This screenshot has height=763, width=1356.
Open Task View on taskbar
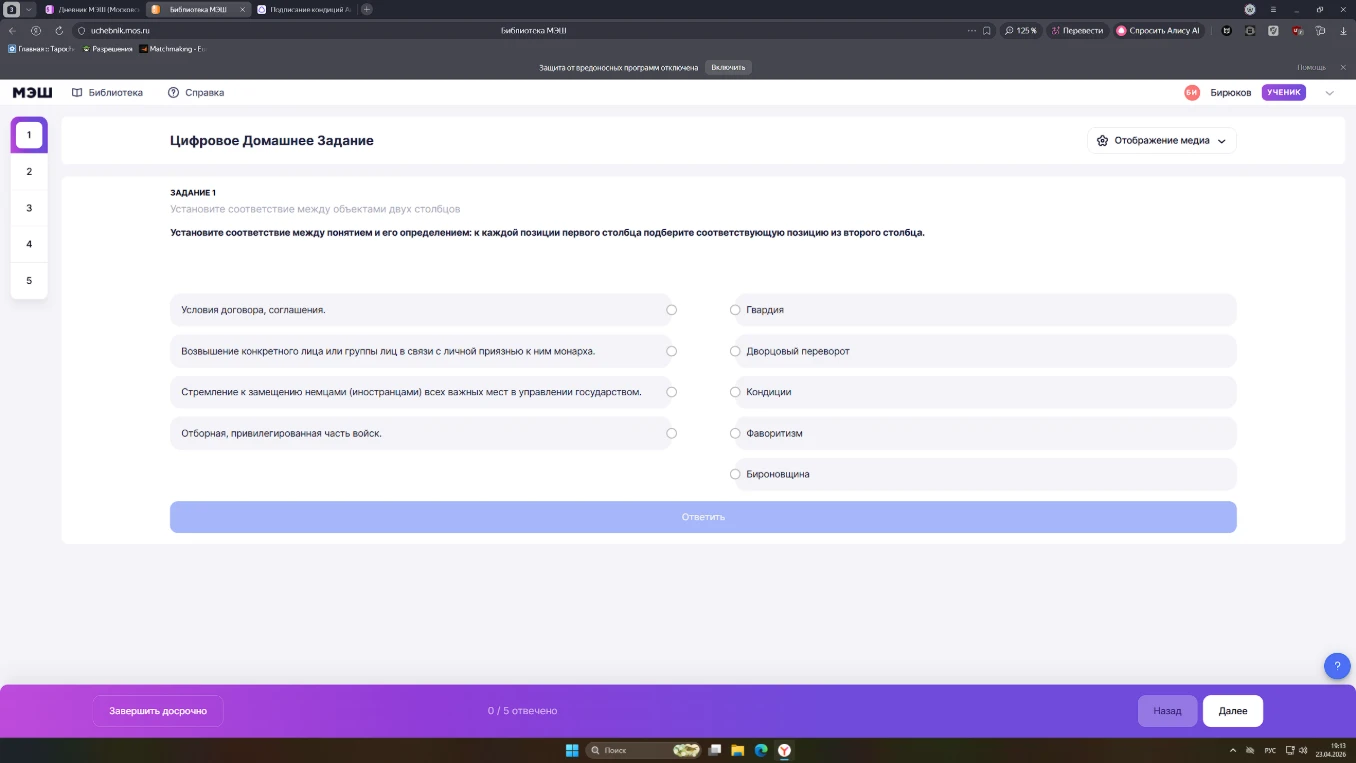(x=714, y=750)
